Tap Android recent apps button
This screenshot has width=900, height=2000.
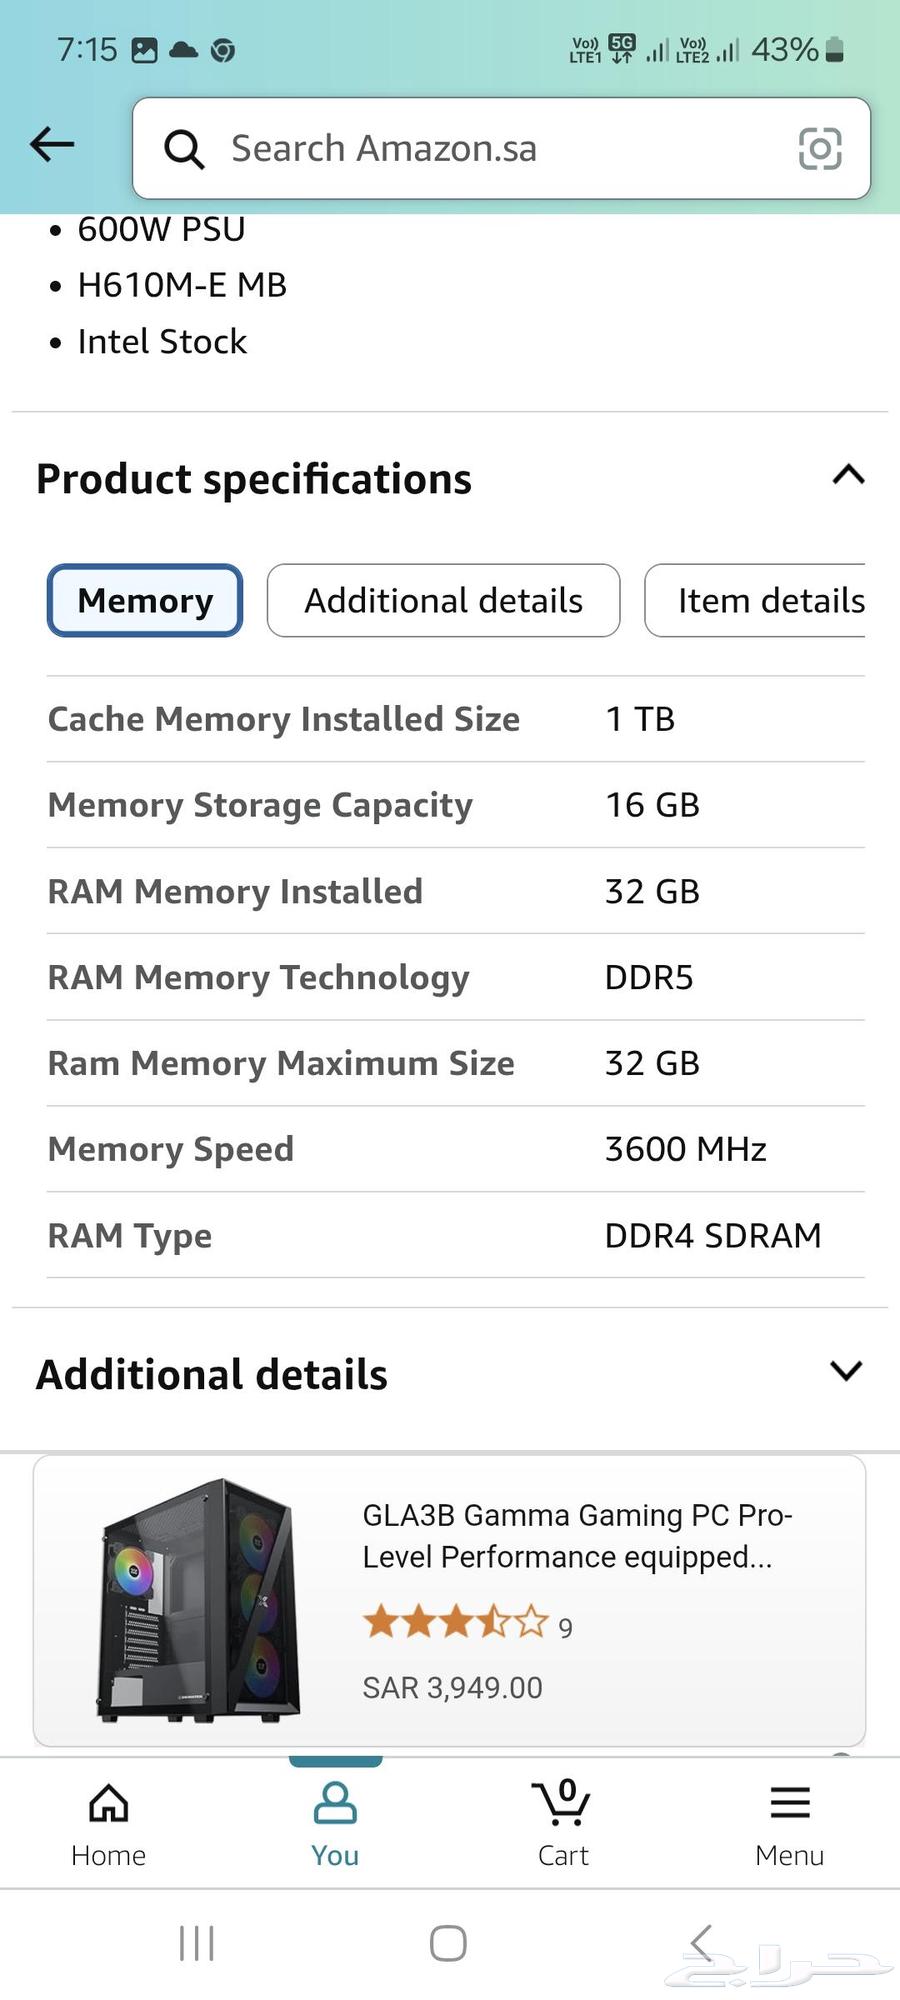[197, 1944]
